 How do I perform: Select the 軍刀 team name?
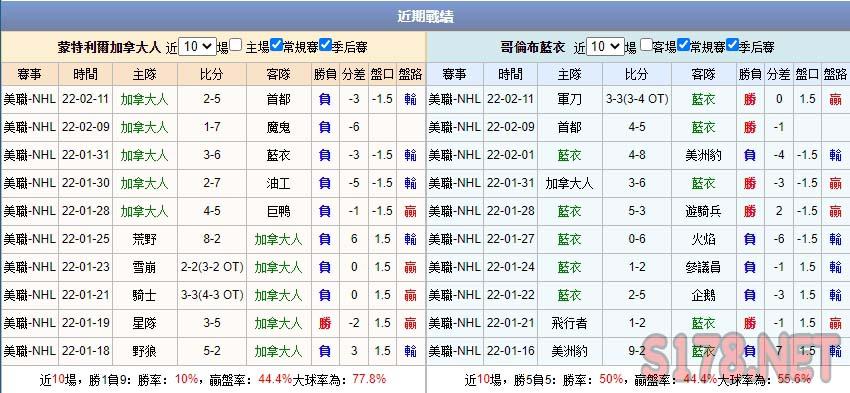pos(569,99)
